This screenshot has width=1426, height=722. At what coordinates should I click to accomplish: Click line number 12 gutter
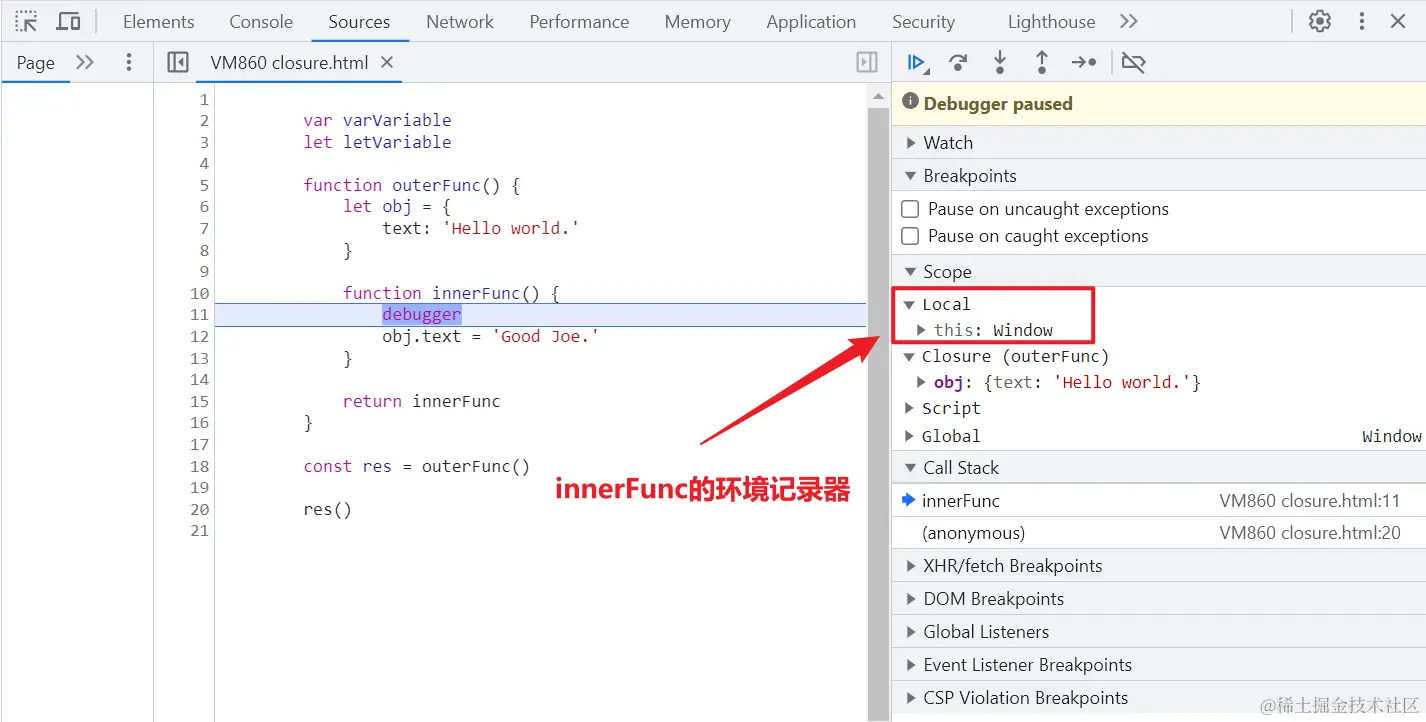199,336
